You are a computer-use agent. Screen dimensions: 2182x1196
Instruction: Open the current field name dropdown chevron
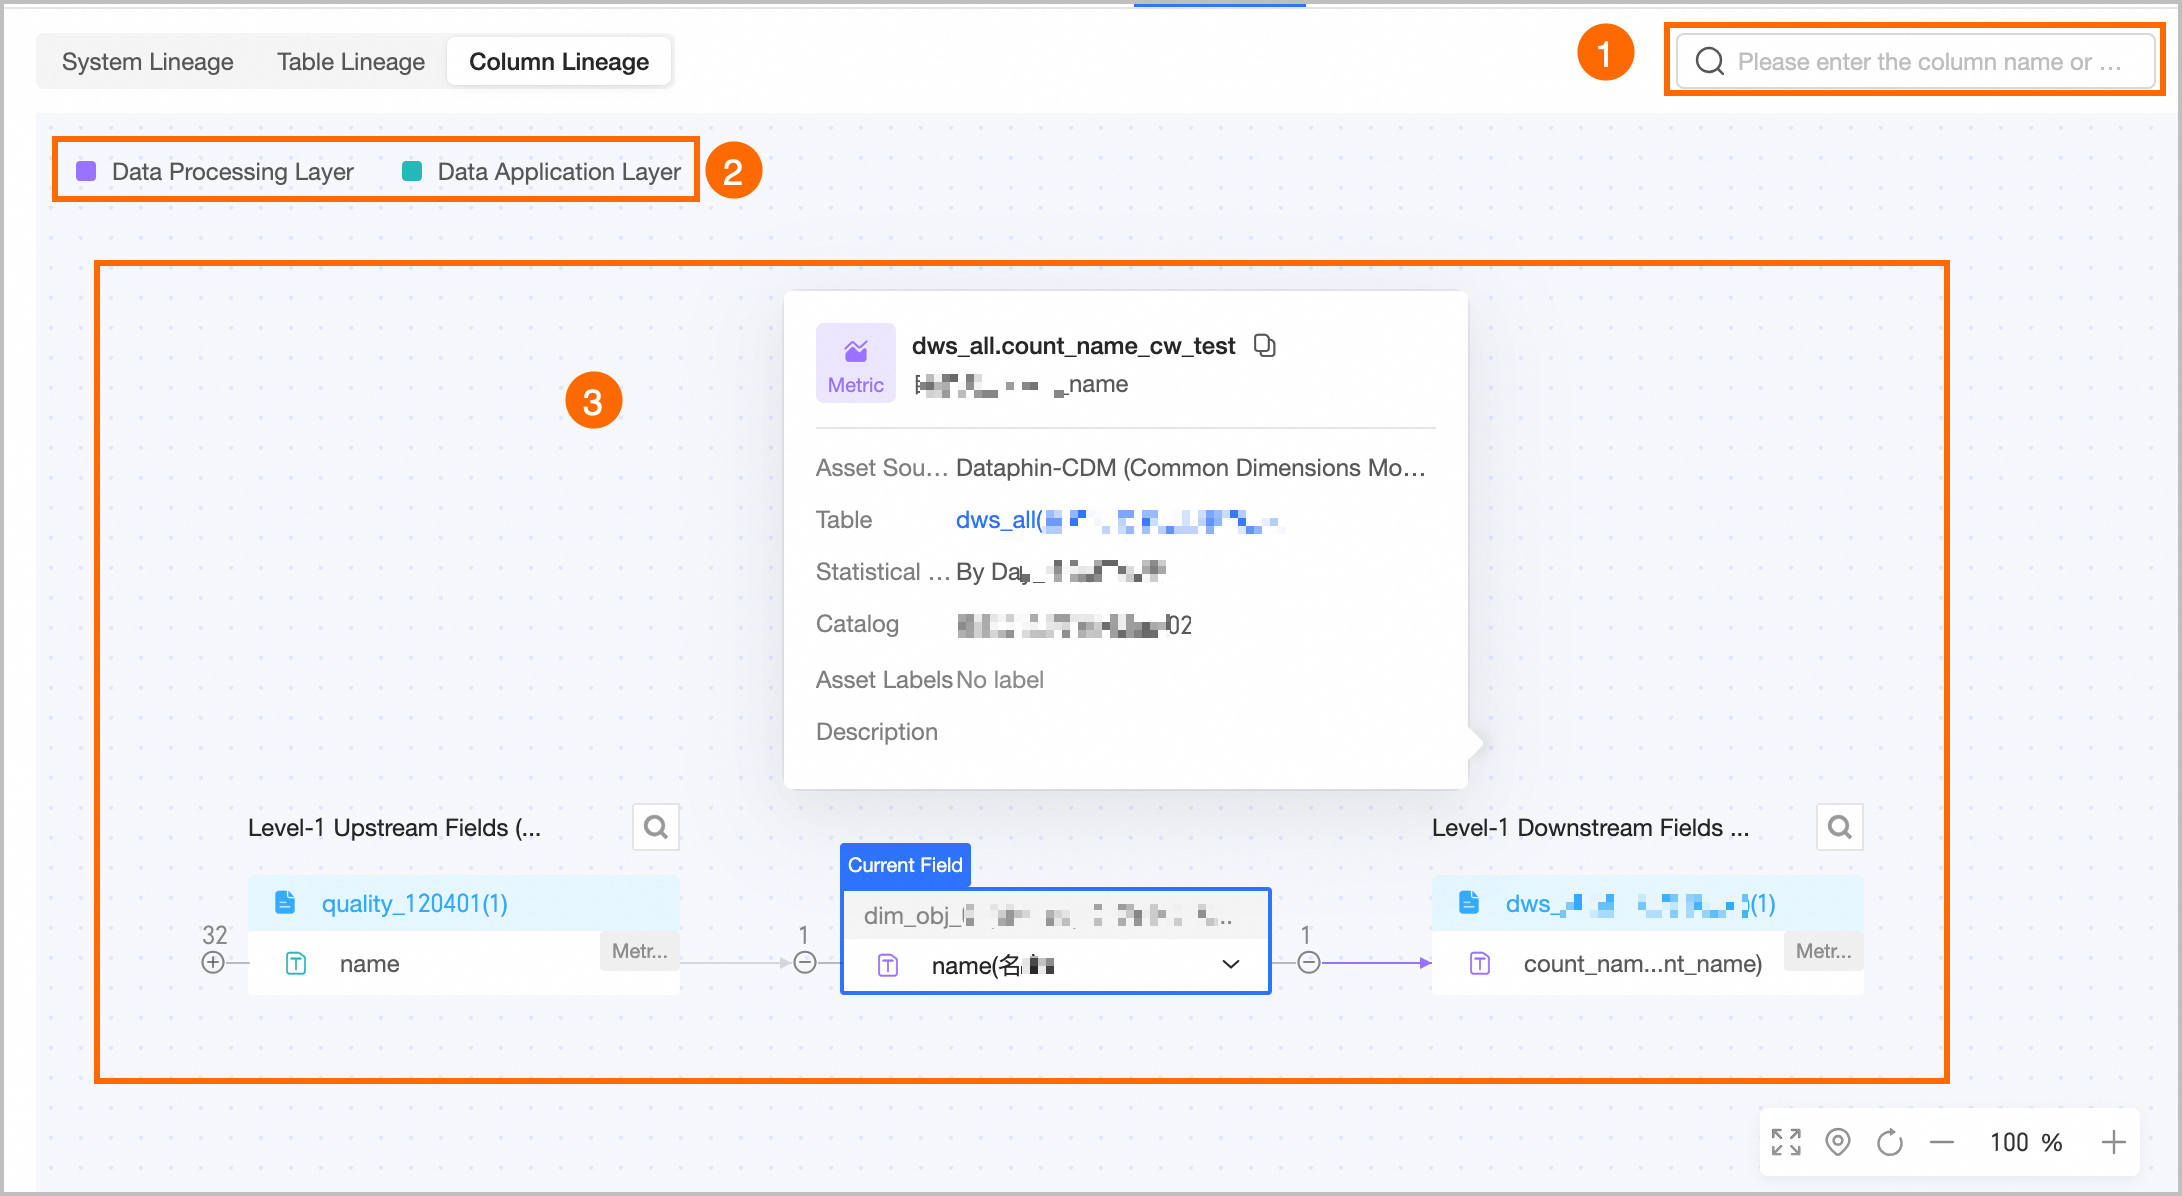click(x=1231, y=965)
